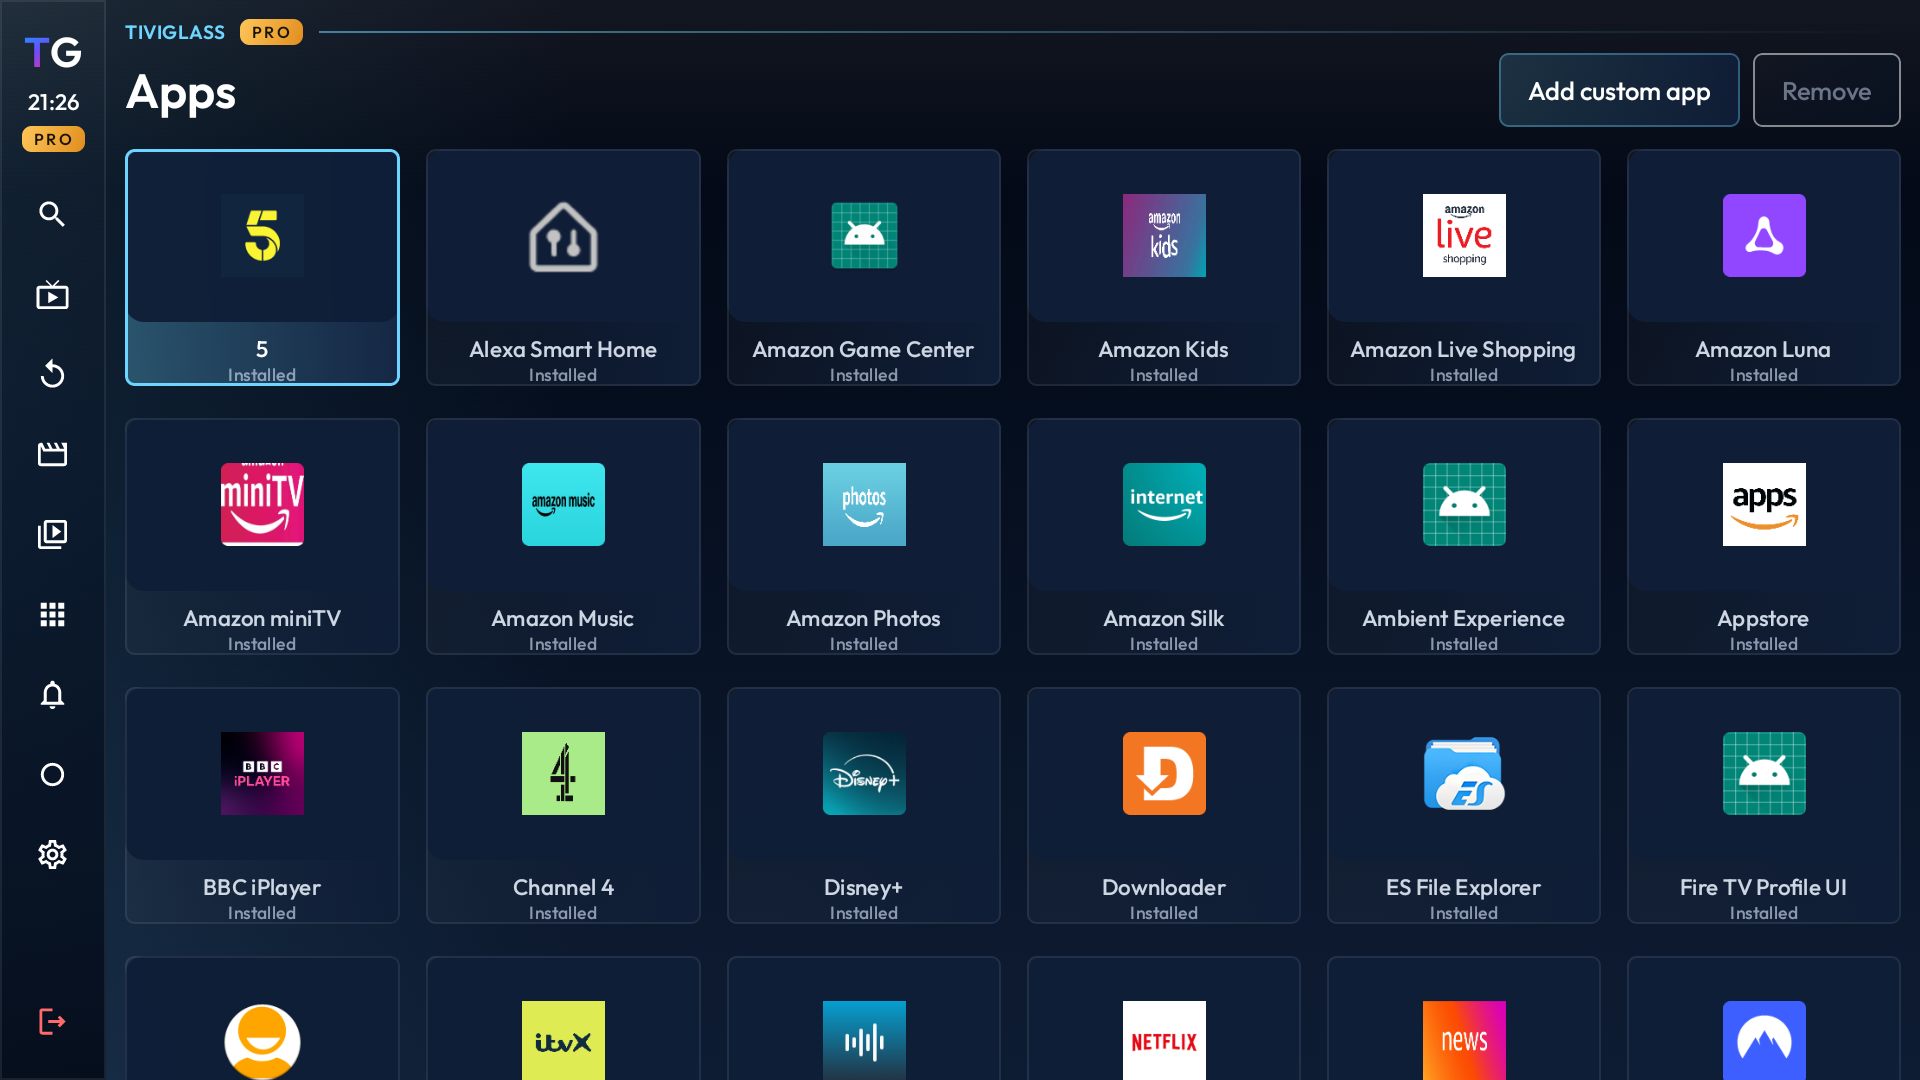The image size is (1920, 1080).
Task: Click Installed status under ES File Explorer
Action: point(1464,913)
